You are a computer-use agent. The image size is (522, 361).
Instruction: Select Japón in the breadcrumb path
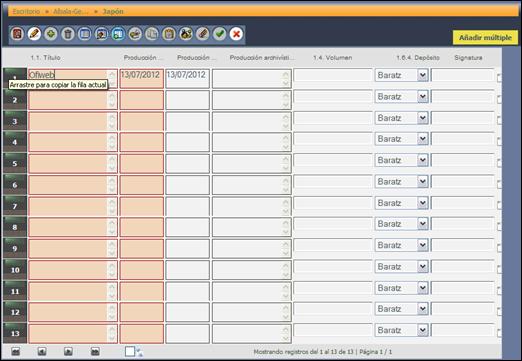pyautogui.click(x=113, y=11)
